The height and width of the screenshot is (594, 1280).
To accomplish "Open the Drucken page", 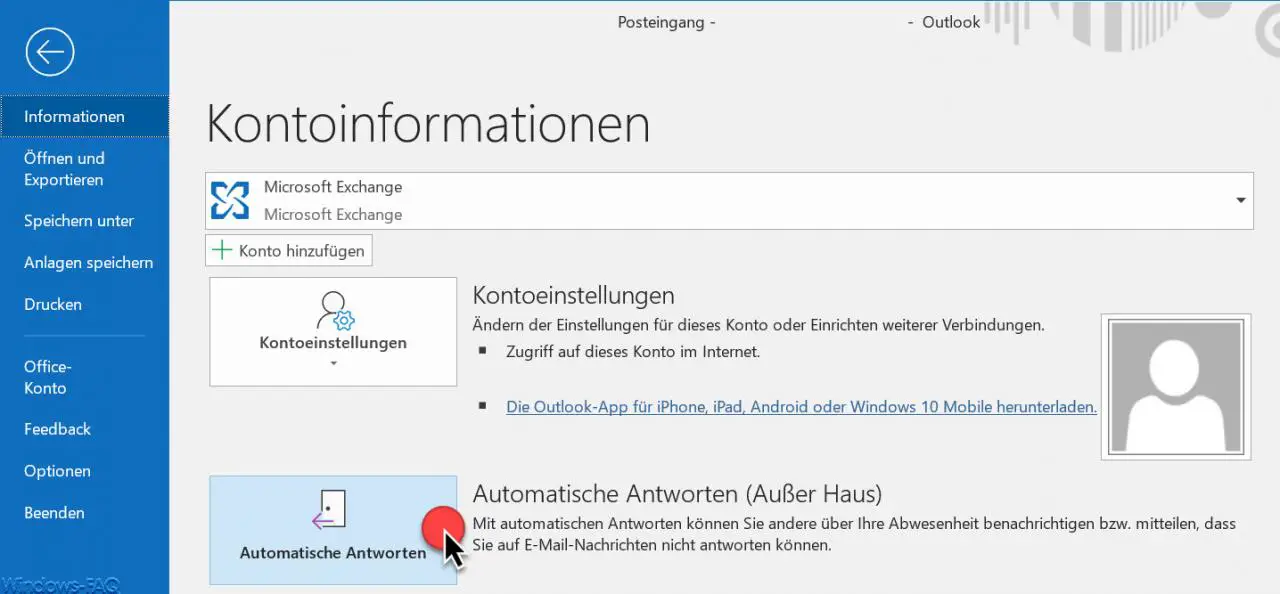I will point(85,304).
